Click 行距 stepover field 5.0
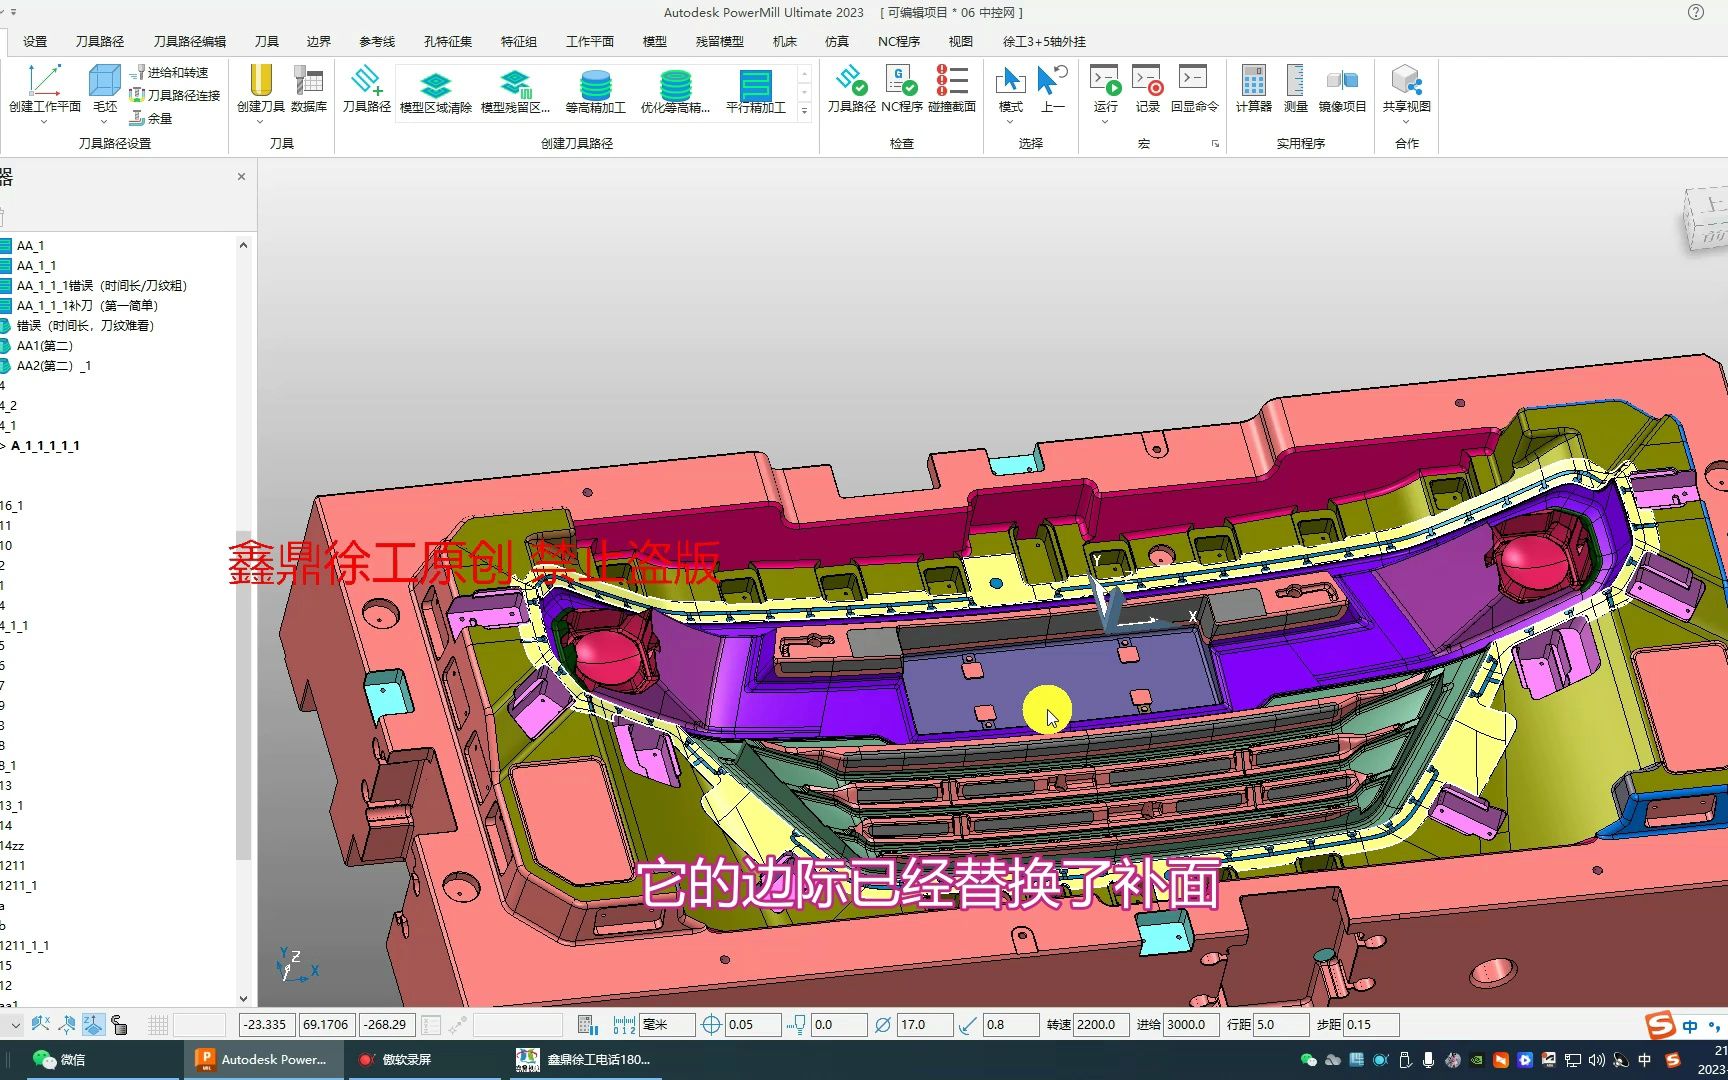1728x1080 pixels. coord(1281,1024)
